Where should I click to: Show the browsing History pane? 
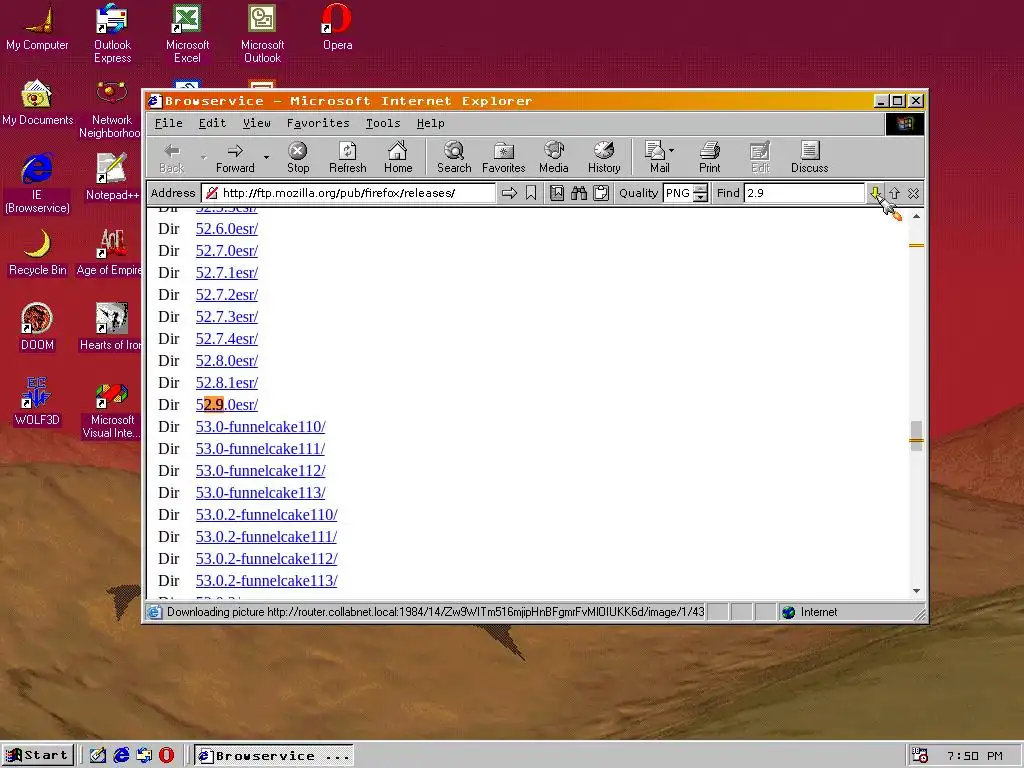coord(604,157)
